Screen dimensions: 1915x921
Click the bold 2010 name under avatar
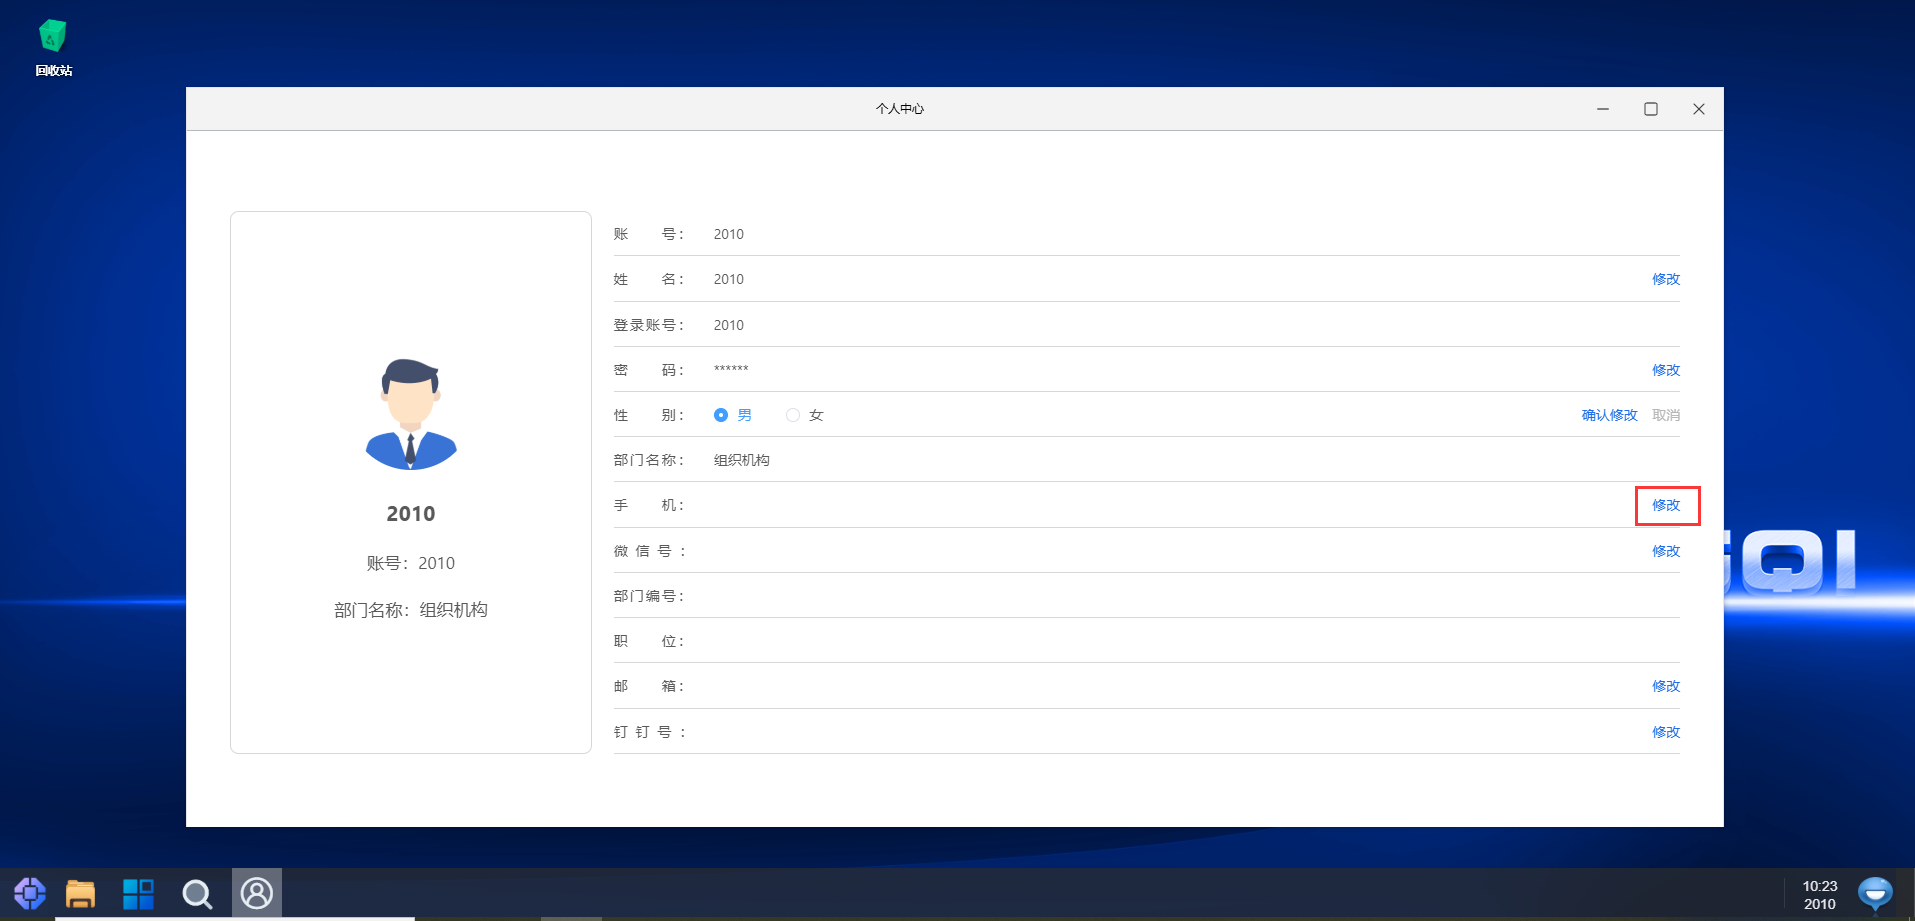click(x=411, y=513)
